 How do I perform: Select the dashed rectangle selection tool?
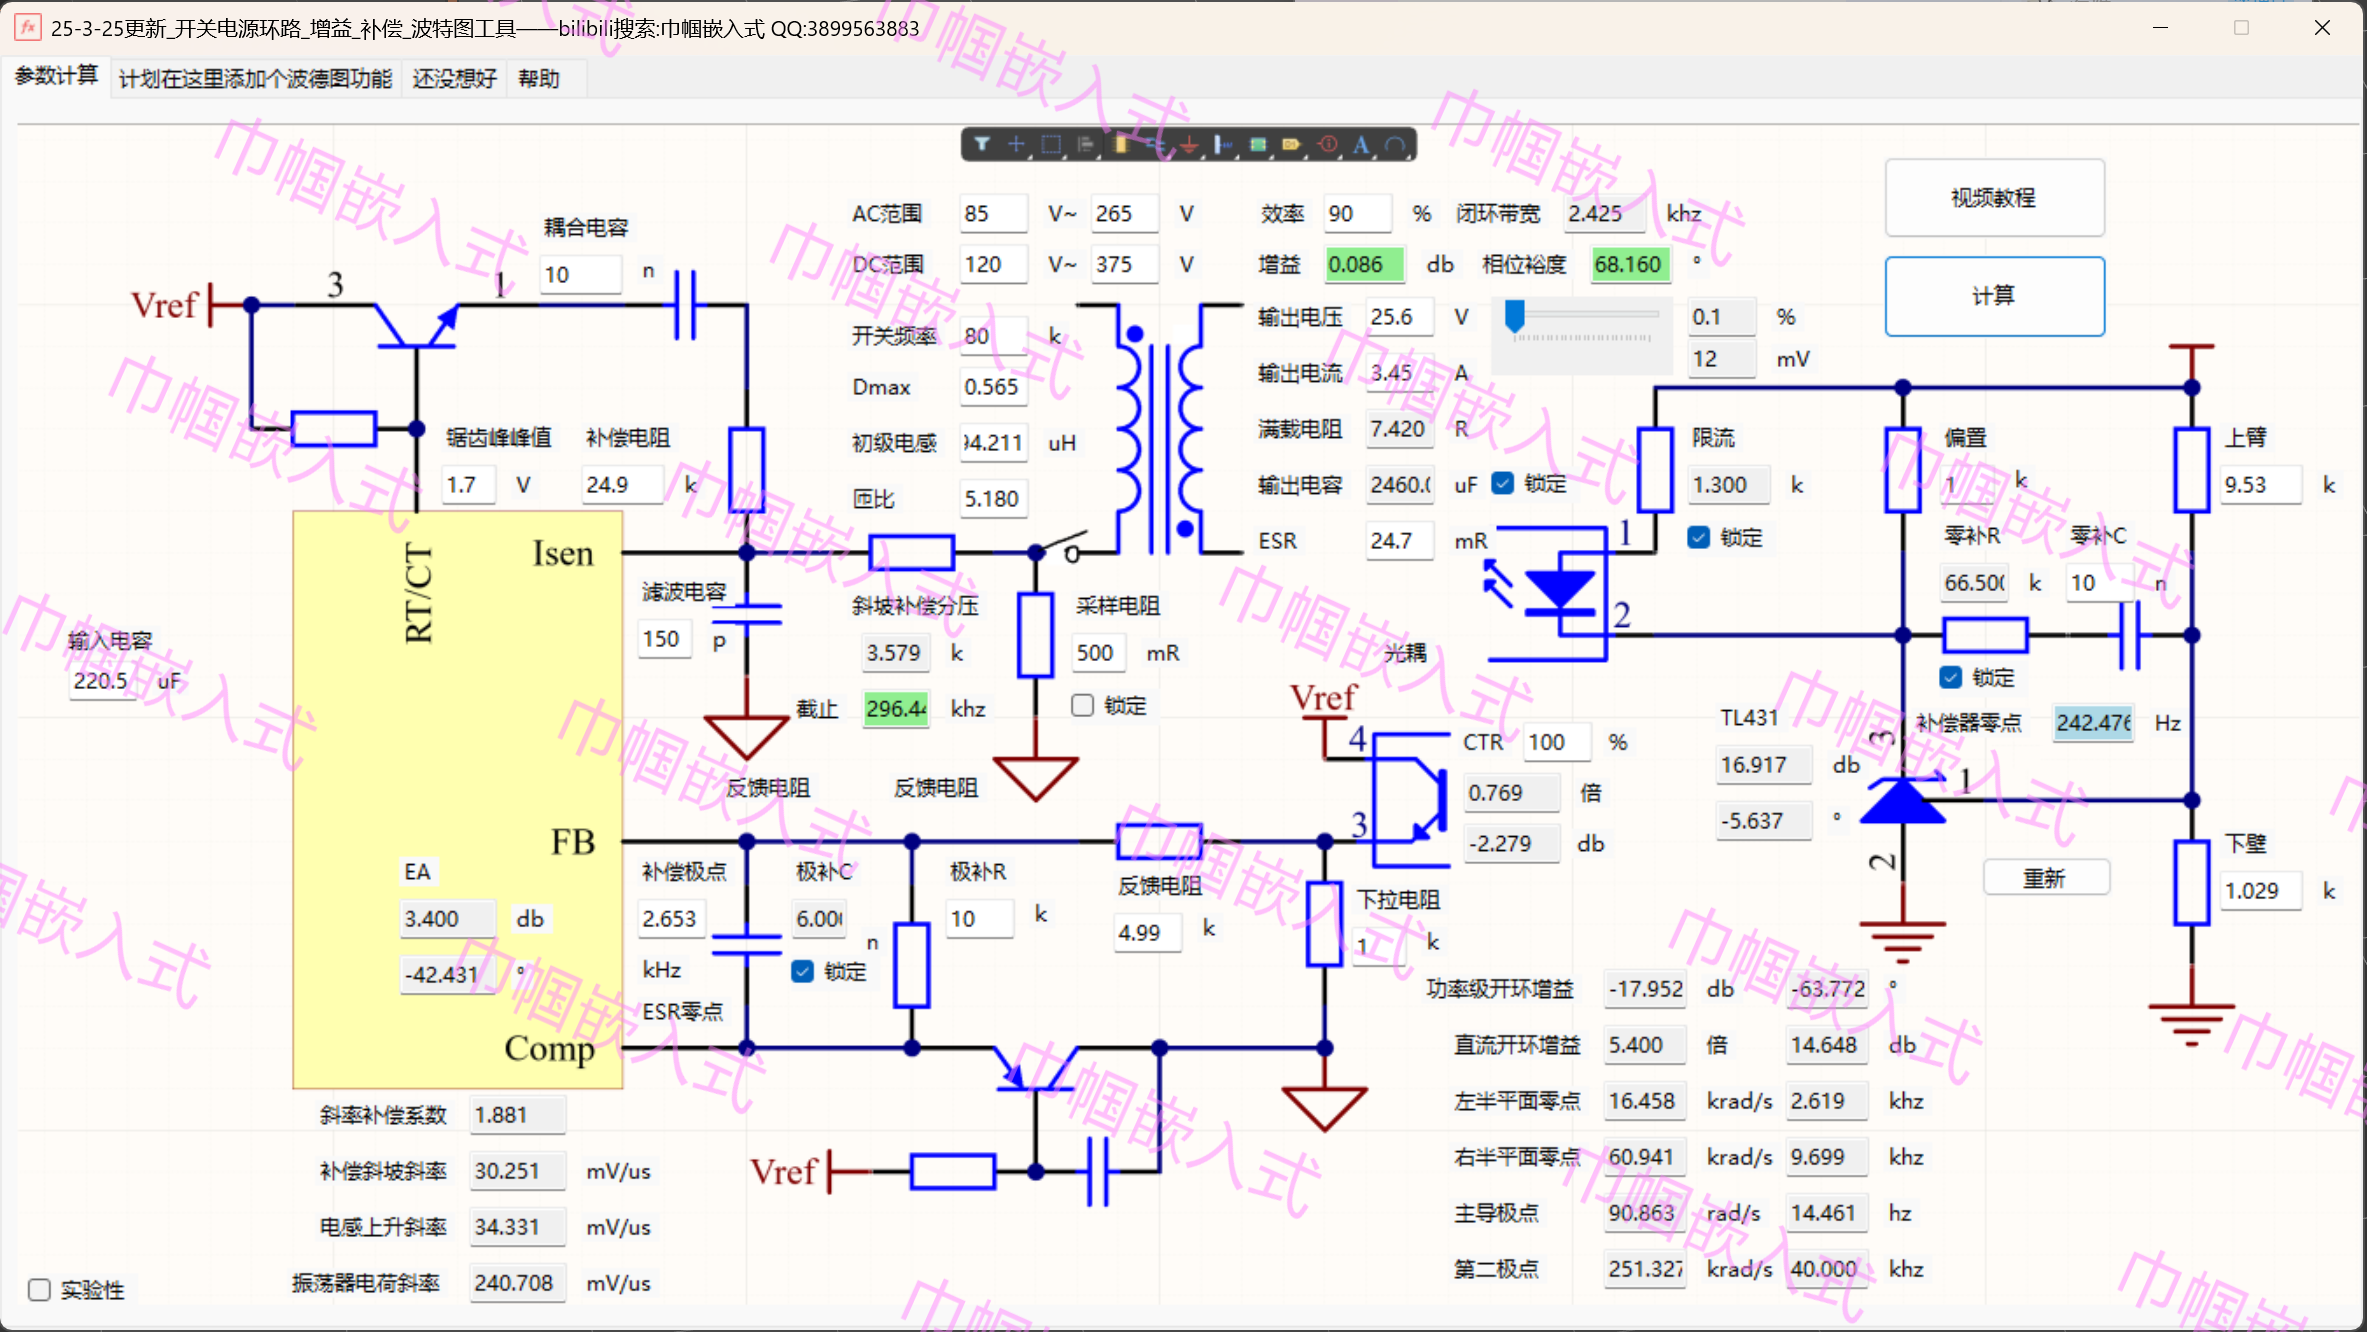[x=1050, y=145]
